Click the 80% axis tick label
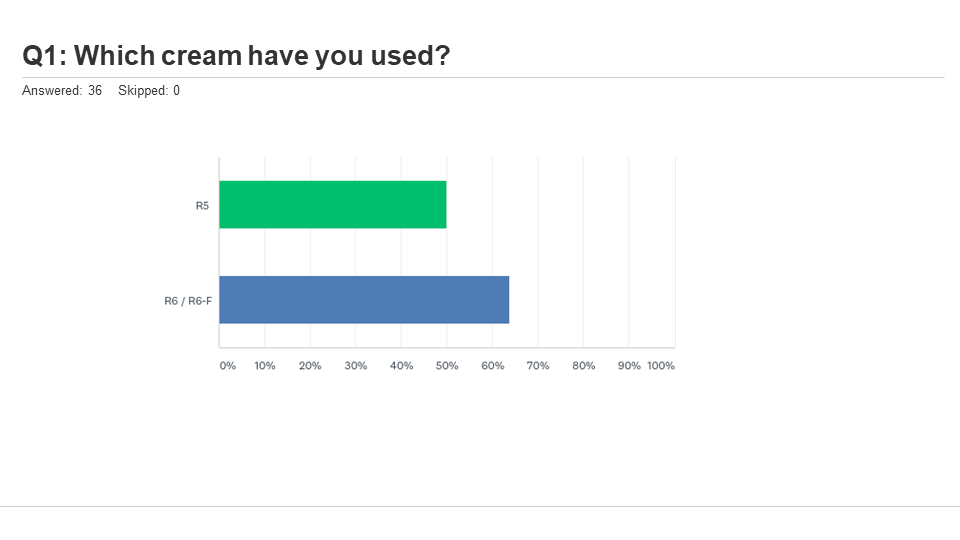This screenshot has width=960, height=540. tap(584, 366)
